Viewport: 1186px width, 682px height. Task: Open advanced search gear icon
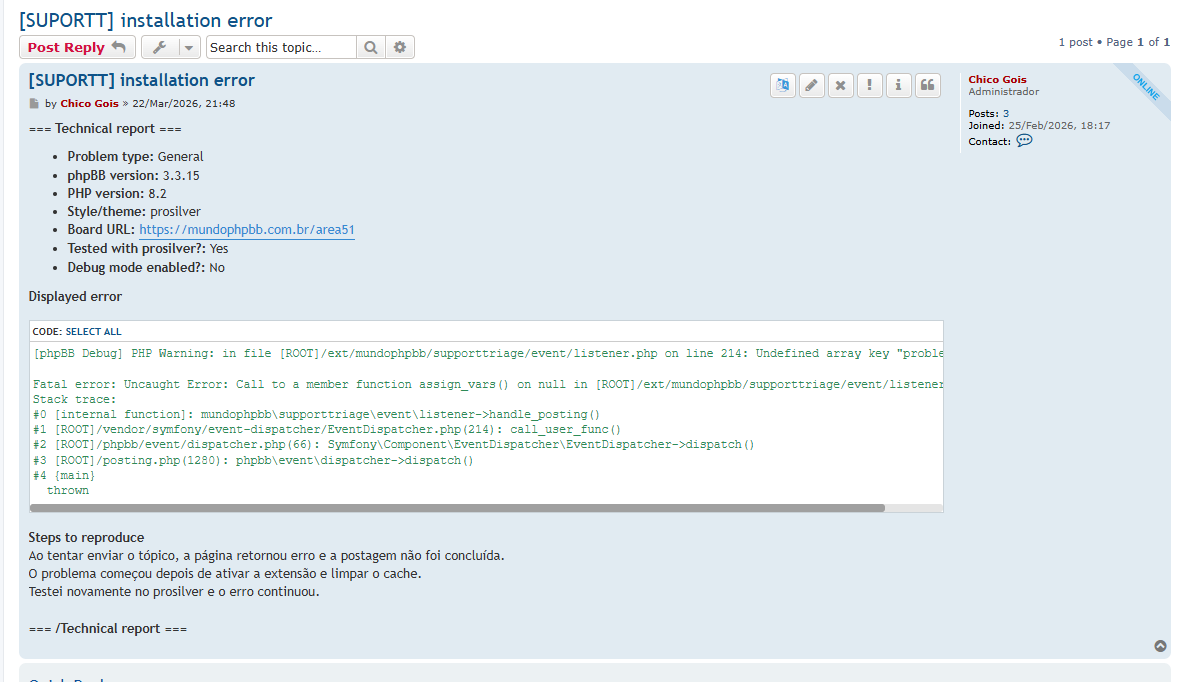click(400, 47)
